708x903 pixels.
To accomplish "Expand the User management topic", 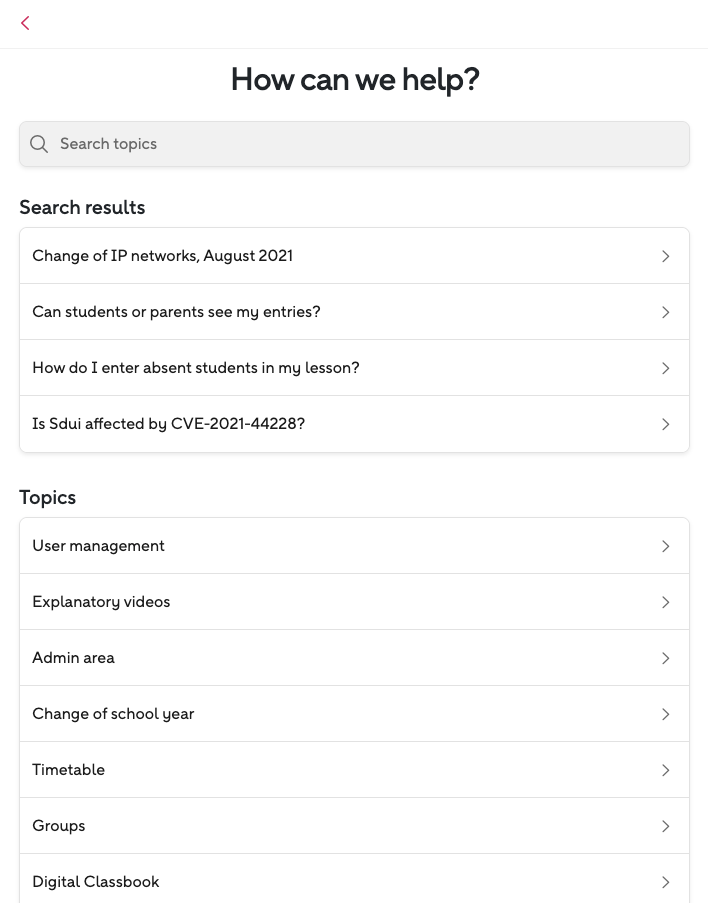I will point(98,546).
